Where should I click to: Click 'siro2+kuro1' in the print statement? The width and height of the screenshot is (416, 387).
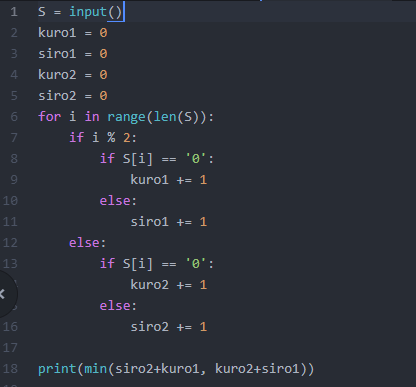click(x=157, y=369)
